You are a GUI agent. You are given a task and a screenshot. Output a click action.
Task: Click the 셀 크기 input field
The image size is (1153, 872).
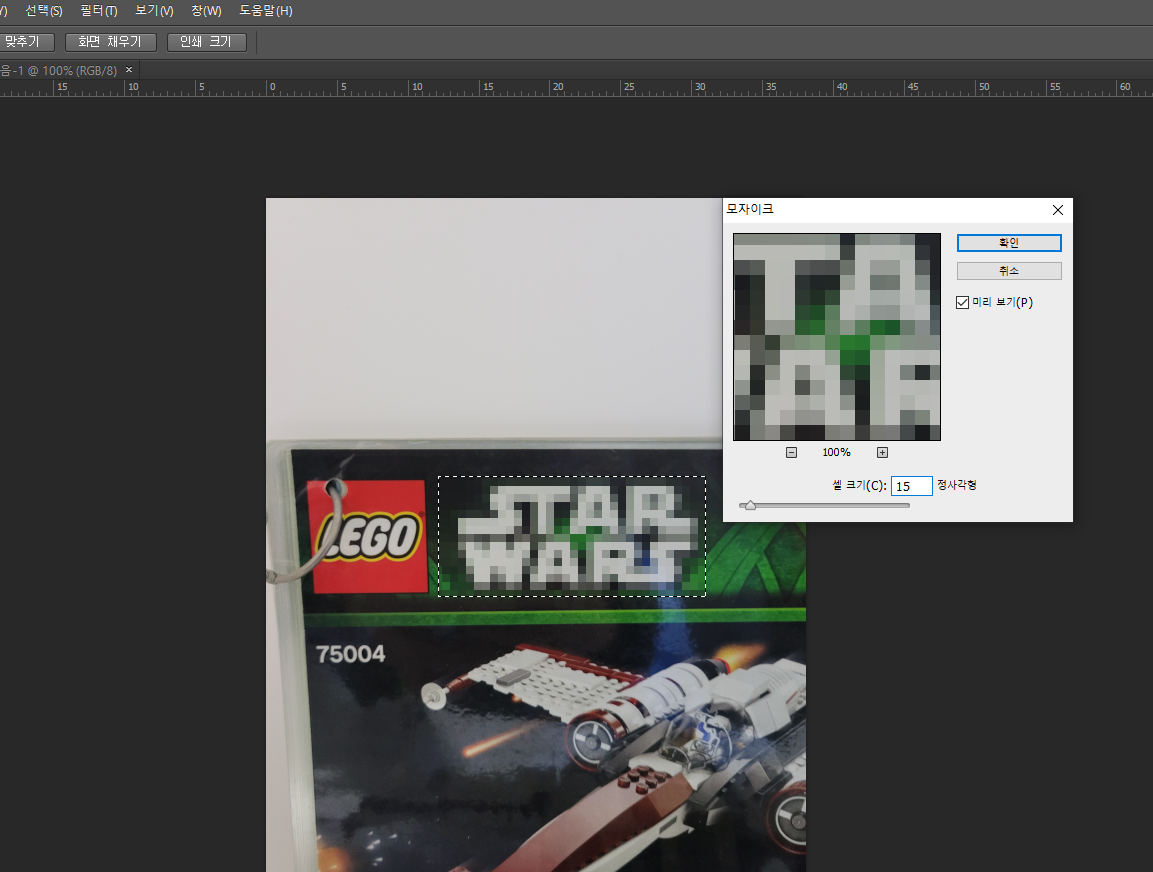[x=911, y=486]
